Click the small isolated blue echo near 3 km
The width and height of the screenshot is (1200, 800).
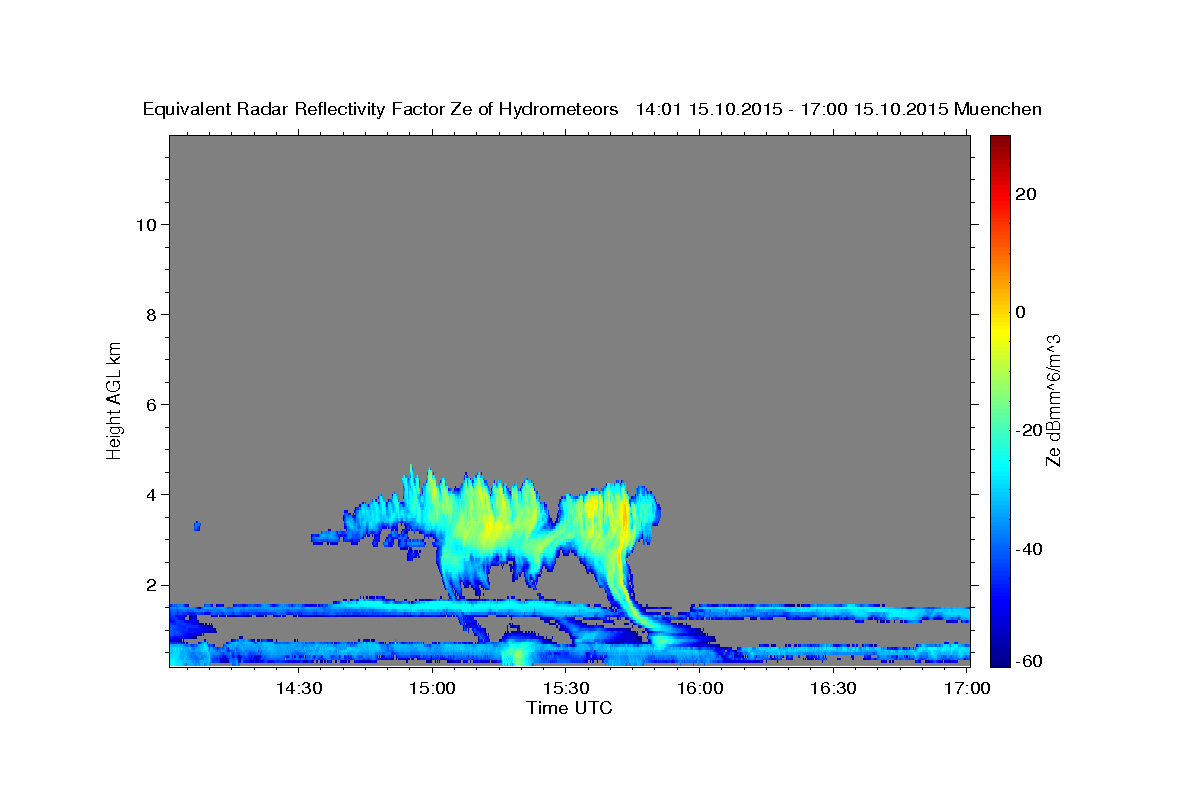click(198, 525)
